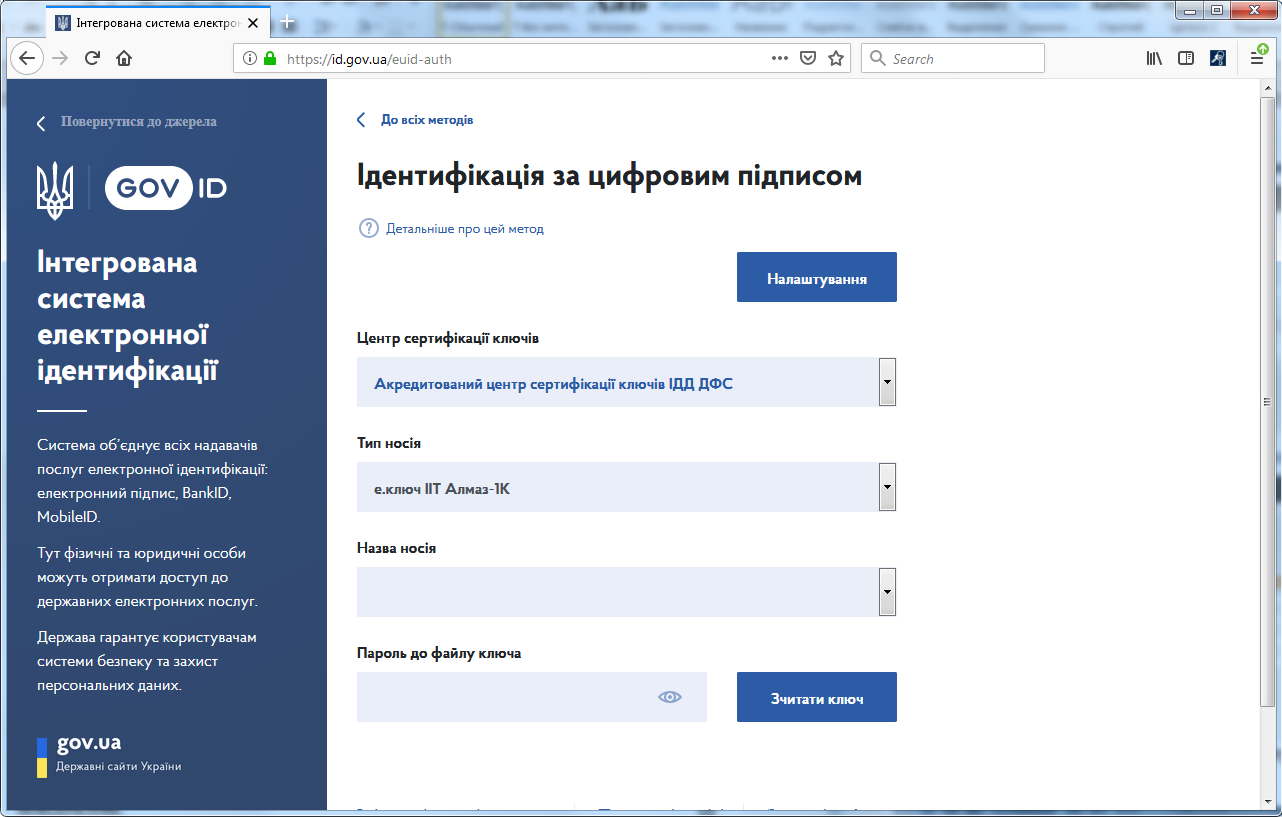Expand 'Назва носія' dropdown arrow
Viewport: 1282px width, 817px height.
(x=887, y=592)
